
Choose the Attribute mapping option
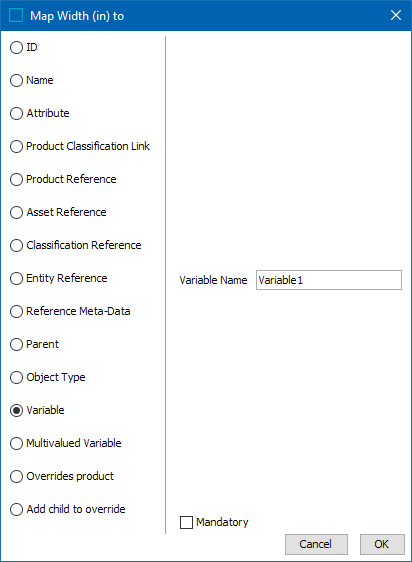[x=16, y=113]
